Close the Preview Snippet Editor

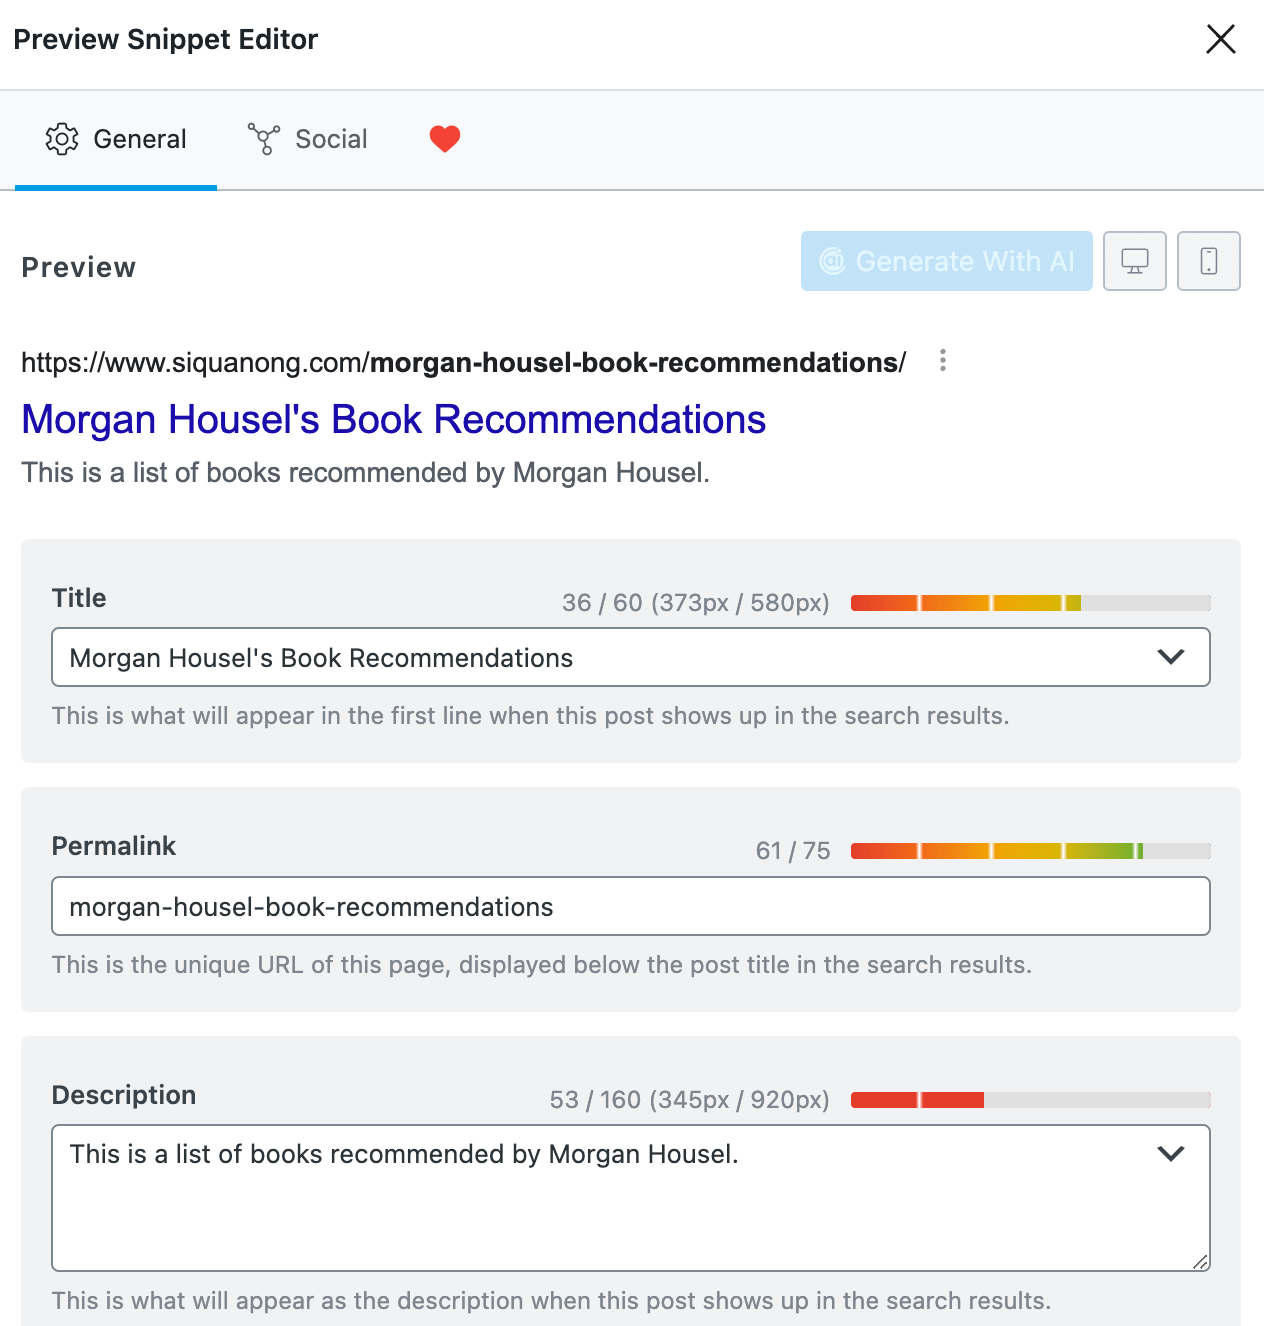[1220, 39]
